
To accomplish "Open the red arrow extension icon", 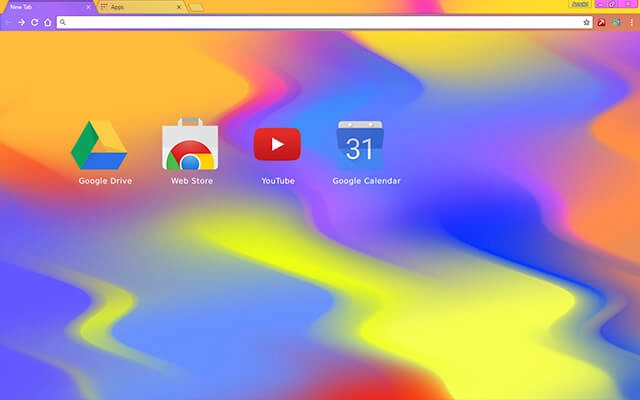I will [601, 22].
